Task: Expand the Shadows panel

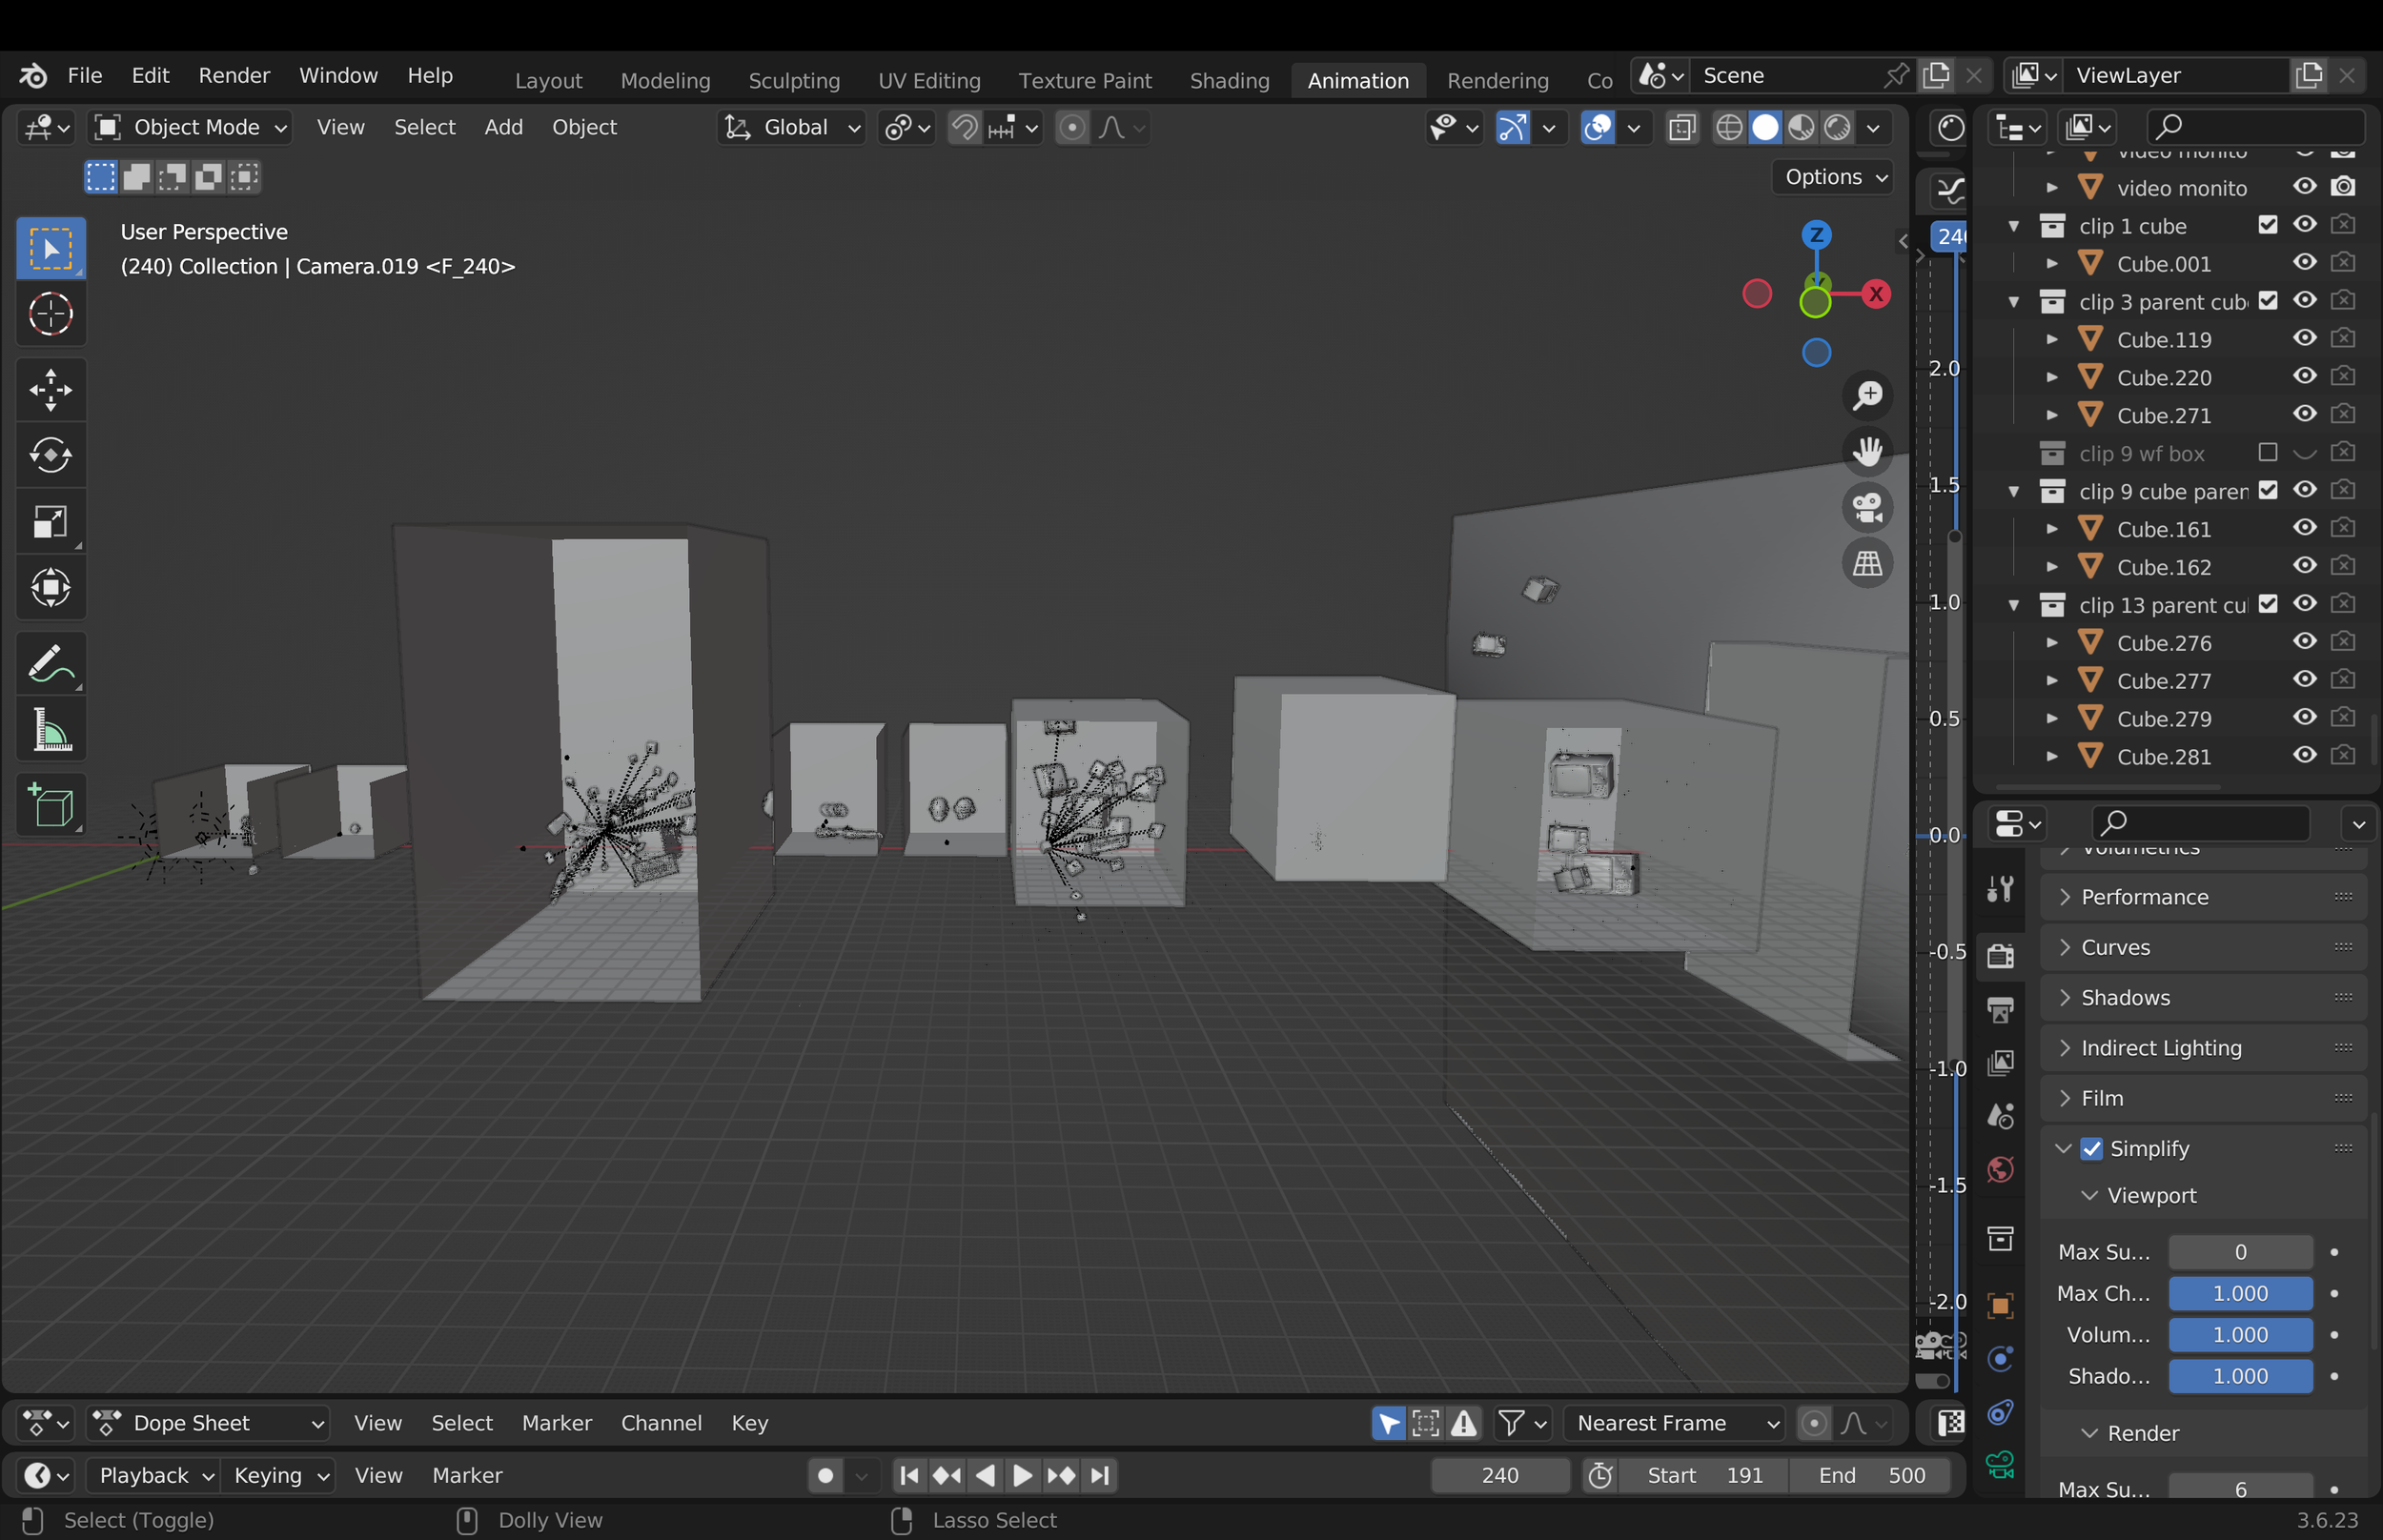Action: tap(2125, 997)
